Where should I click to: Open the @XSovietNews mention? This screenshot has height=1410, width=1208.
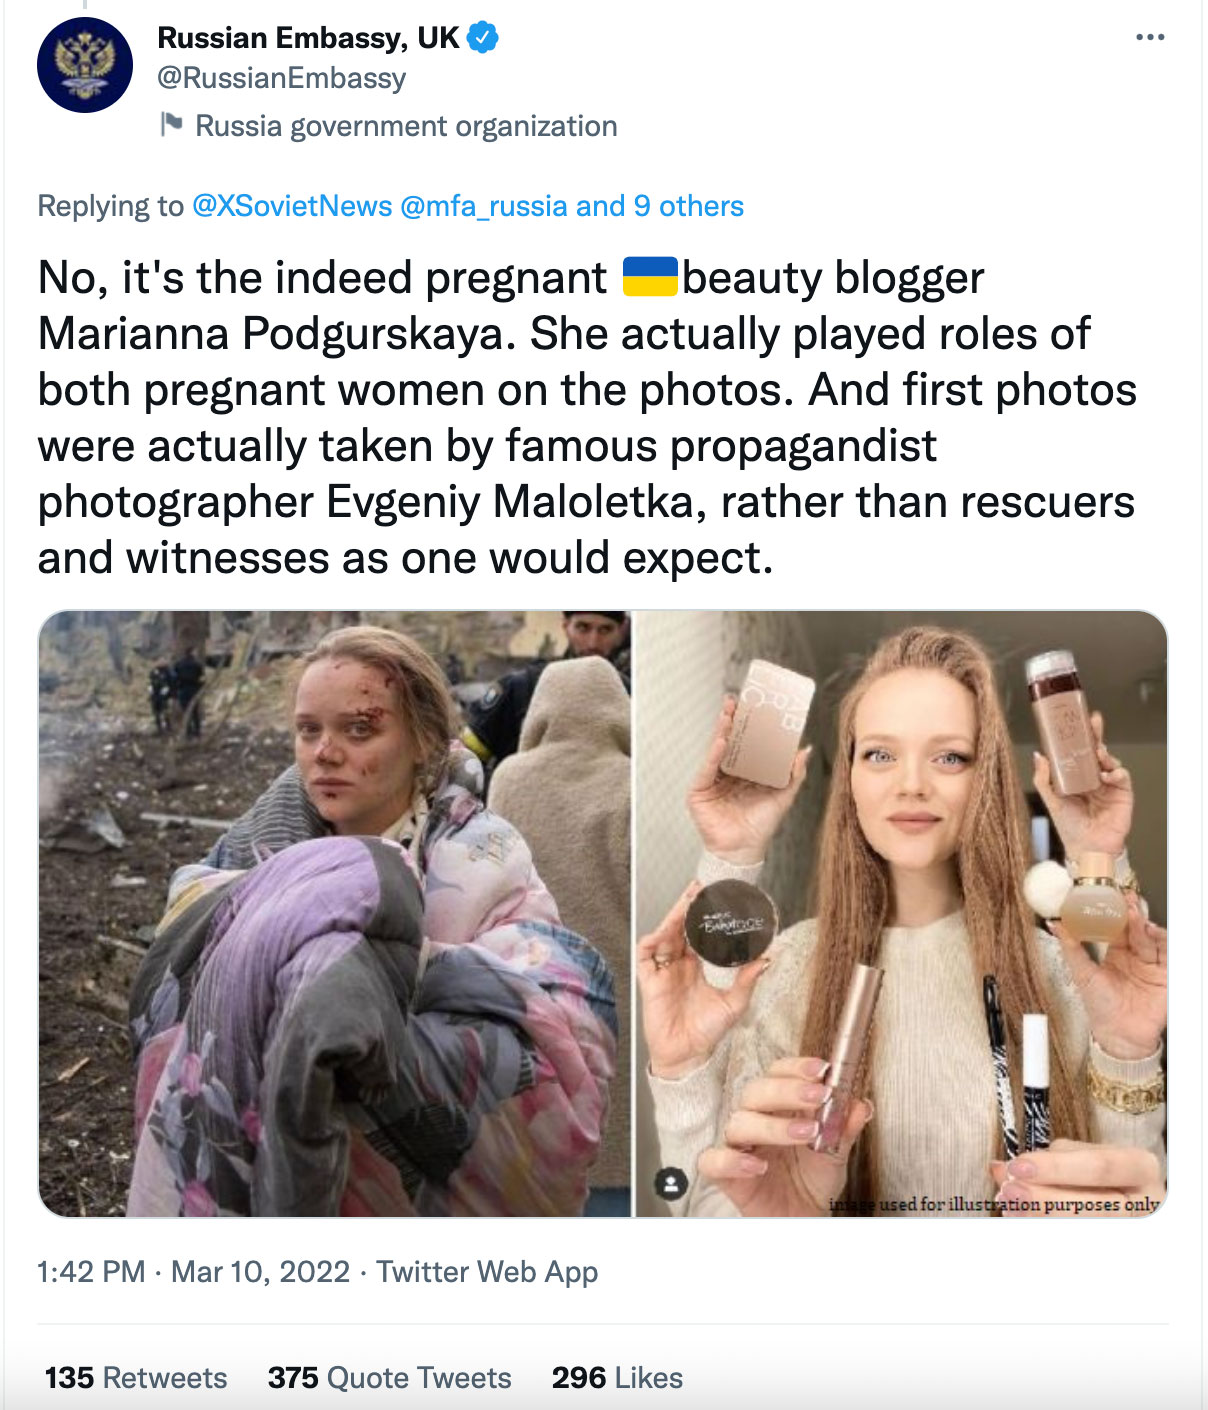tap(292, 206)
